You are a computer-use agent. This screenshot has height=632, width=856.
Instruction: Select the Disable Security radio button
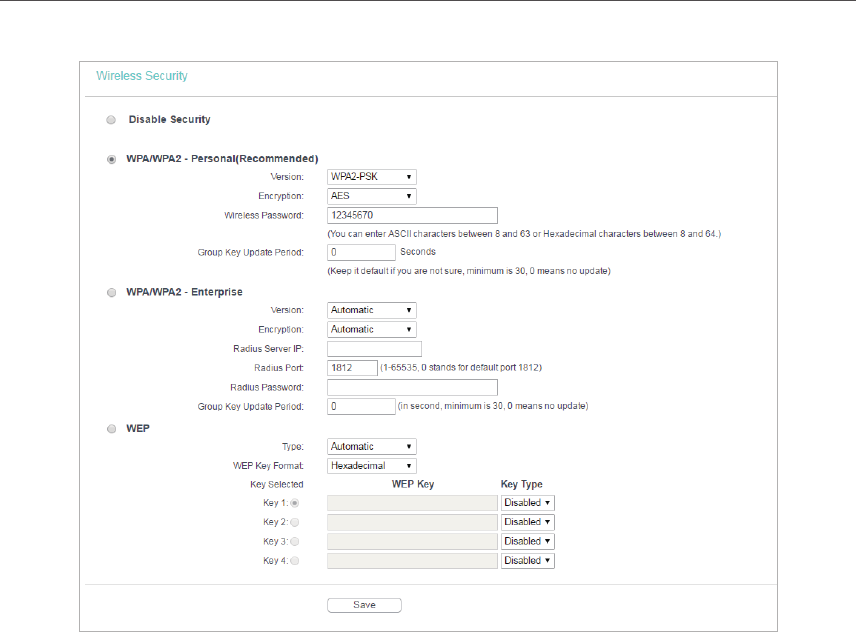(x=111, y=120)
